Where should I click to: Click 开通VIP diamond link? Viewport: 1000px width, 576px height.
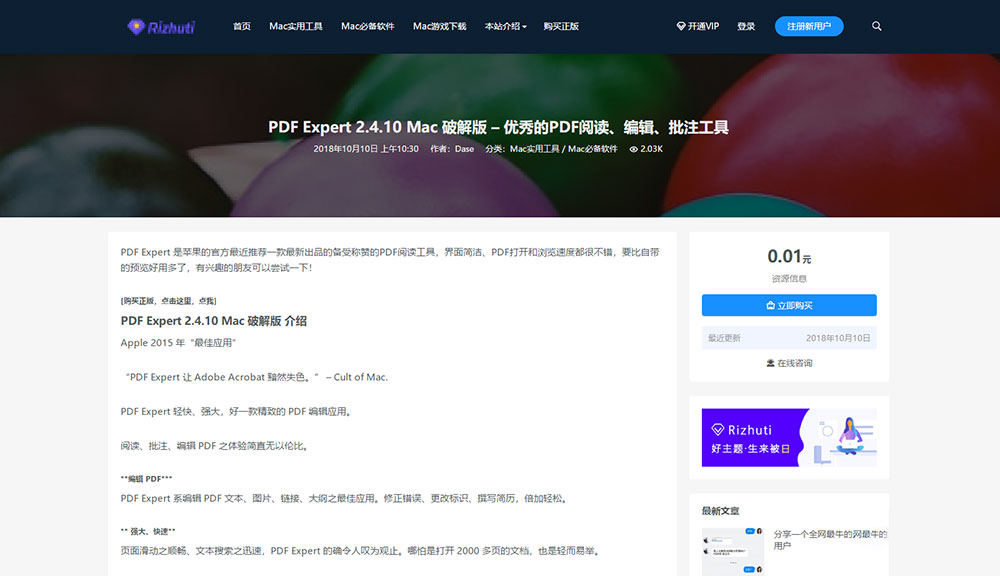698,26
